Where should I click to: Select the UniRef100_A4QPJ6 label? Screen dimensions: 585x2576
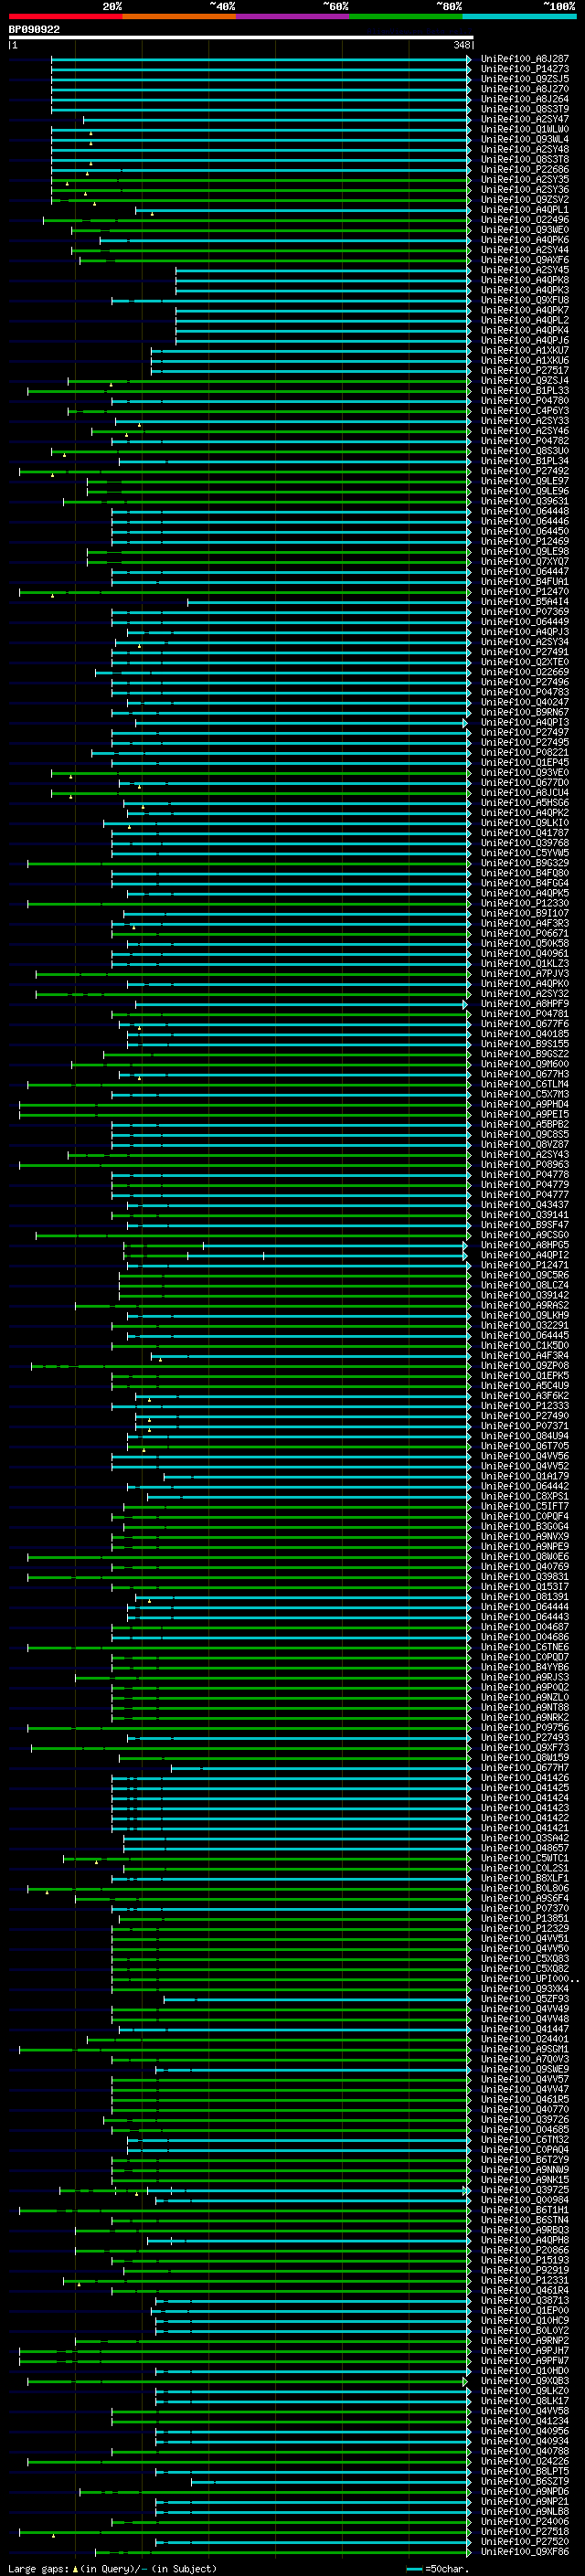pyautogui.click(x=525, y=340)
